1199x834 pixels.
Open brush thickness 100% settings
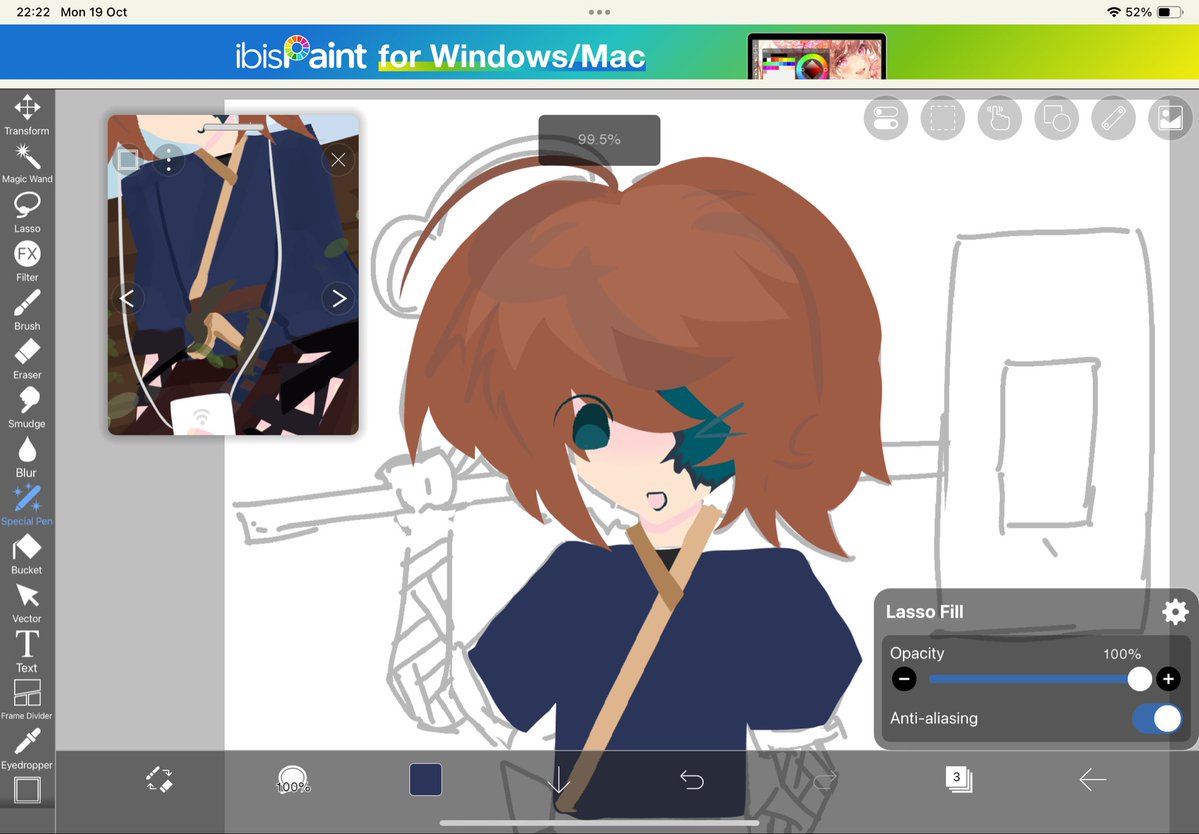(x=293, y=780)
